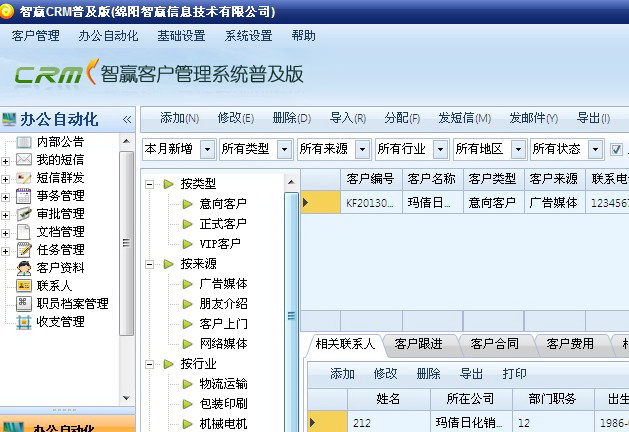Screen dimensions: 629x432
Task: Click the 客户名称 column header
Action: (432, 179)
